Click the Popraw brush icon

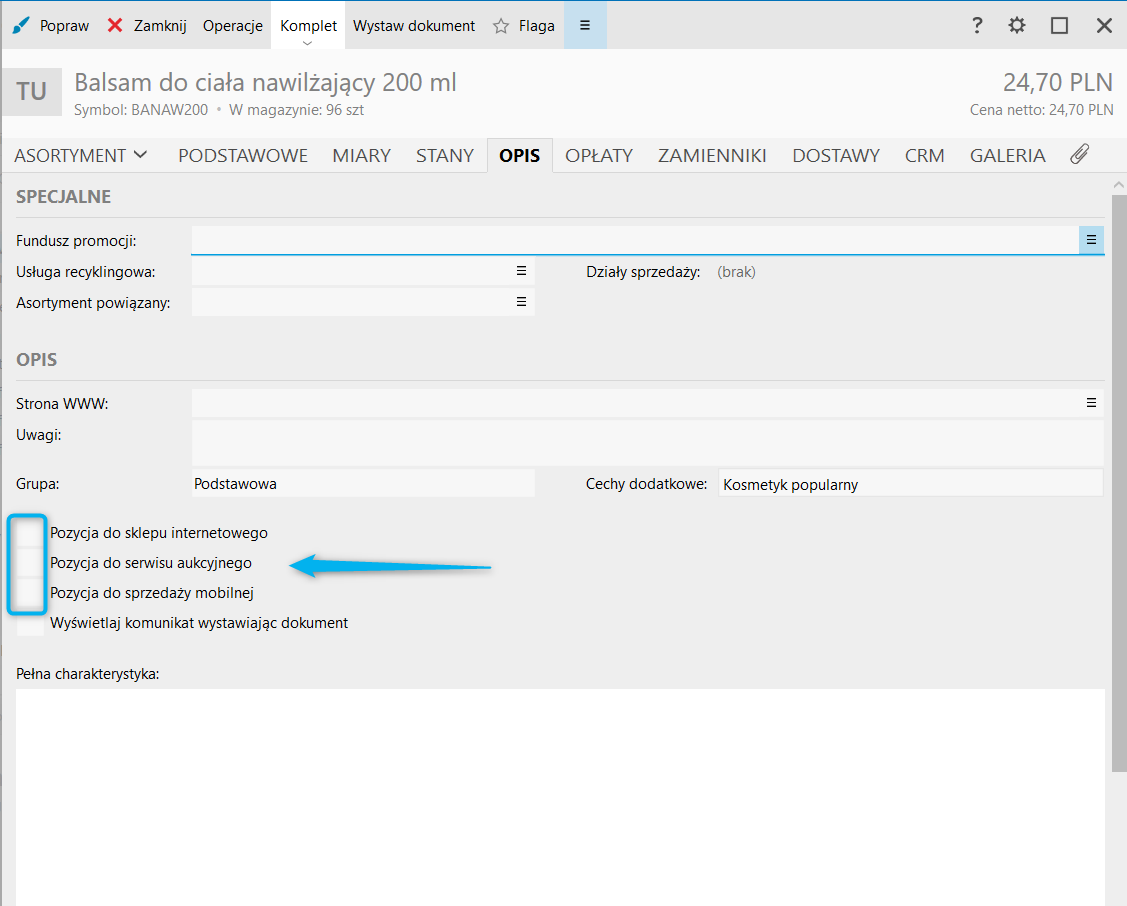(21, 26)
